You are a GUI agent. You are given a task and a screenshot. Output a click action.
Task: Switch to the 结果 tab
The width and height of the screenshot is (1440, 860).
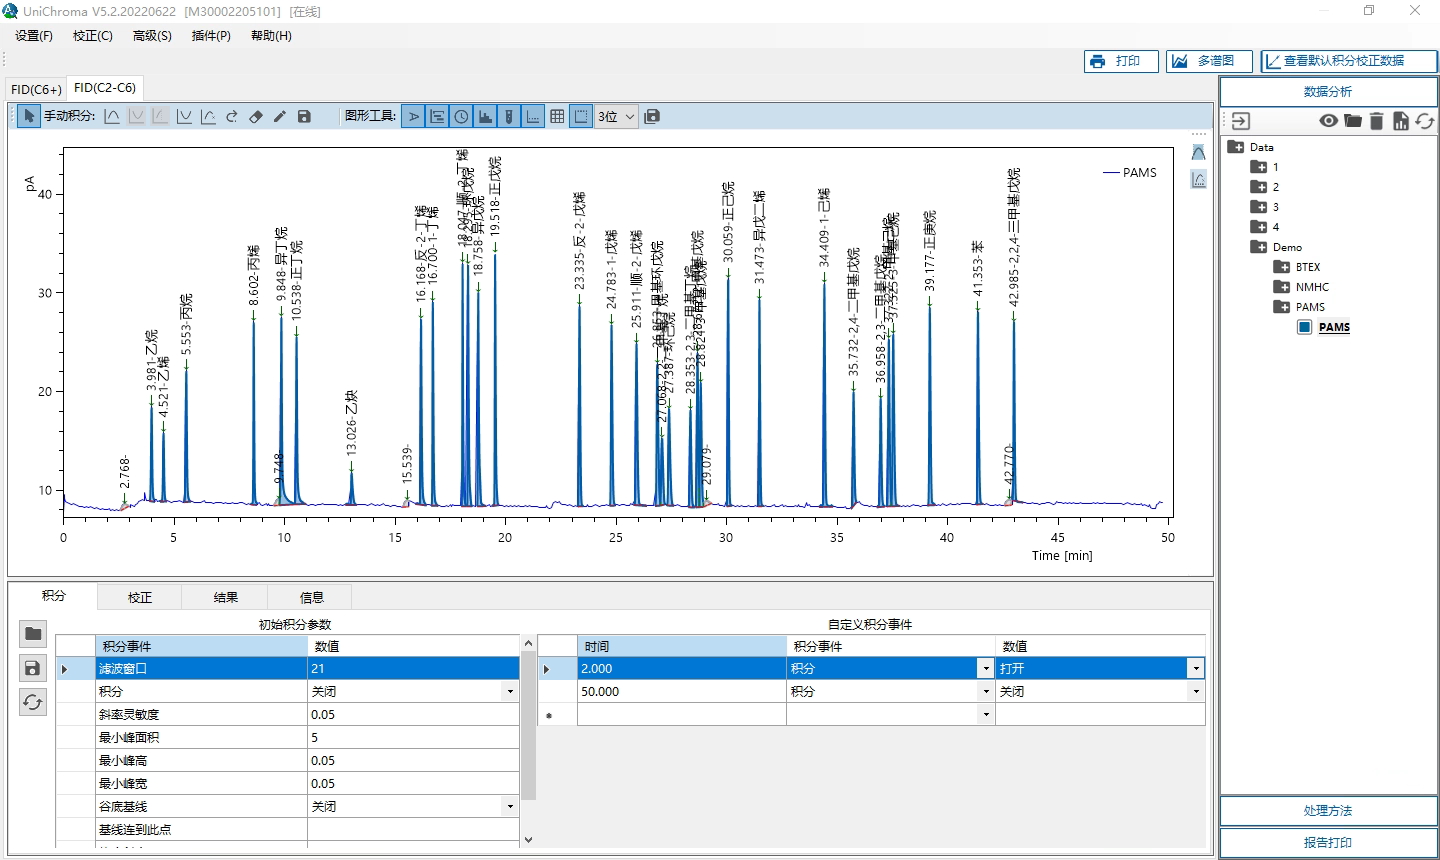pyautogui.click(x=226, y=597)
